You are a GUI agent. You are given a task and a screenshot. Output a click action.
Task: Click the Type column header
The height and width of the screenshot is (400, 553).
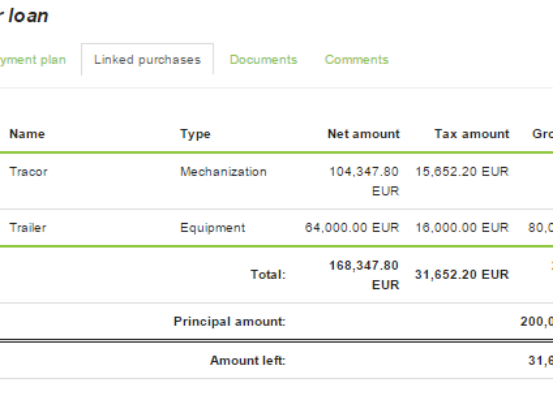coord(195,134)
